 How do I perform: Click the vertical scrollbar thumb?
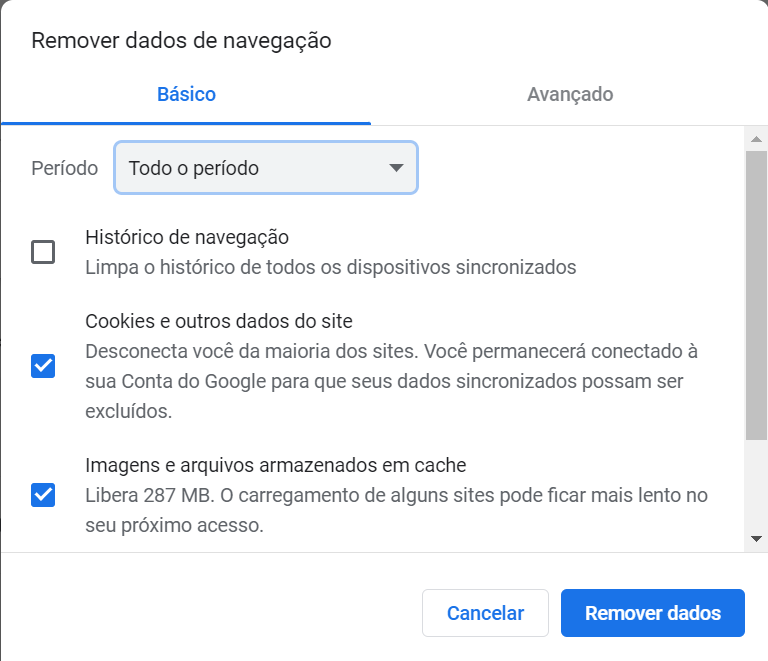[756, 295]
